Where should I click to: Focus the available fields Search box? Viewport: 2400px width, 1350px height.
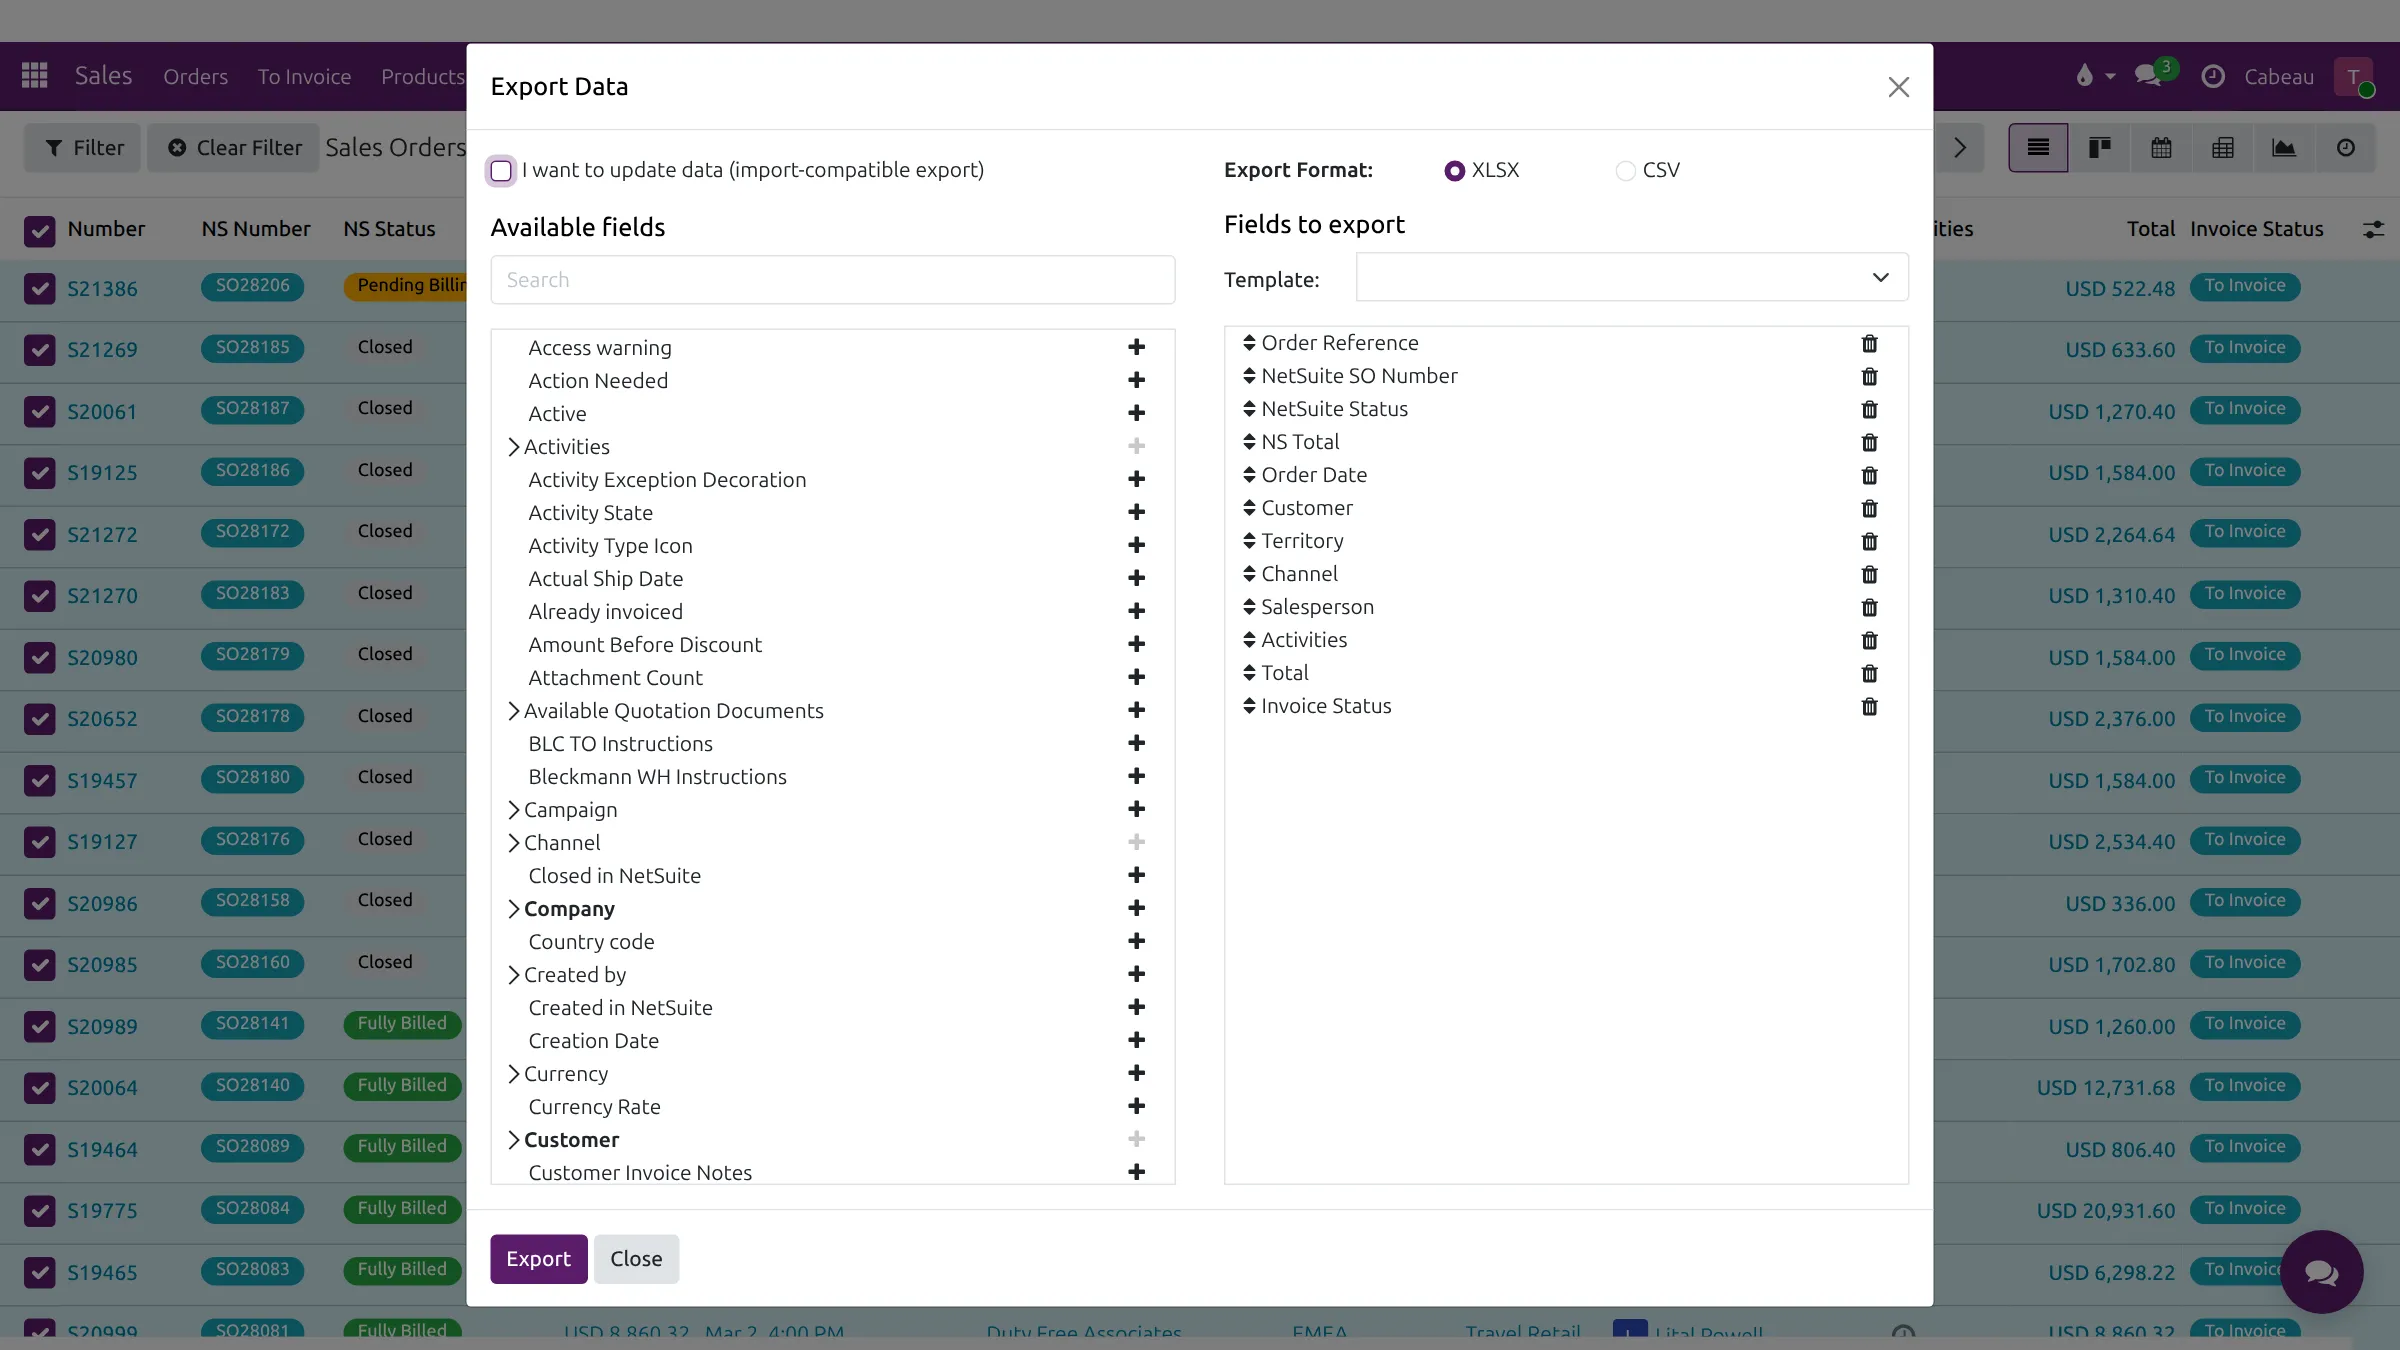click(x=832, y=280)
